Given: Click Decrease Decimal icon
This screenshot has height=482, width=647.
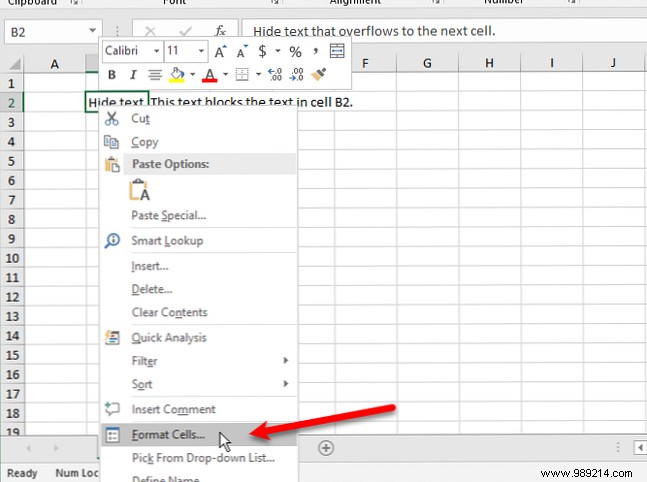Looking at the screenshot, I should coord(297,75).
